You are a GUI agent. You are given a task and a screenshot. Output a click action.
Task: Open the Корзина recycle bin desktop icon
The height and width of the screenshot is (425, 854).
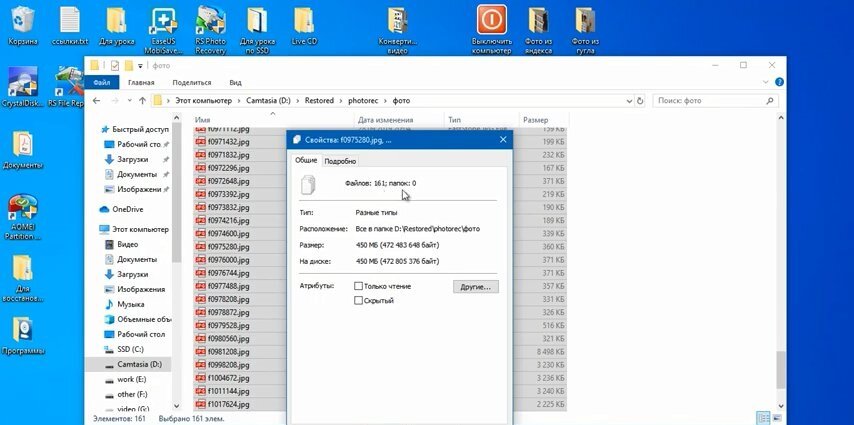point(22,25)
